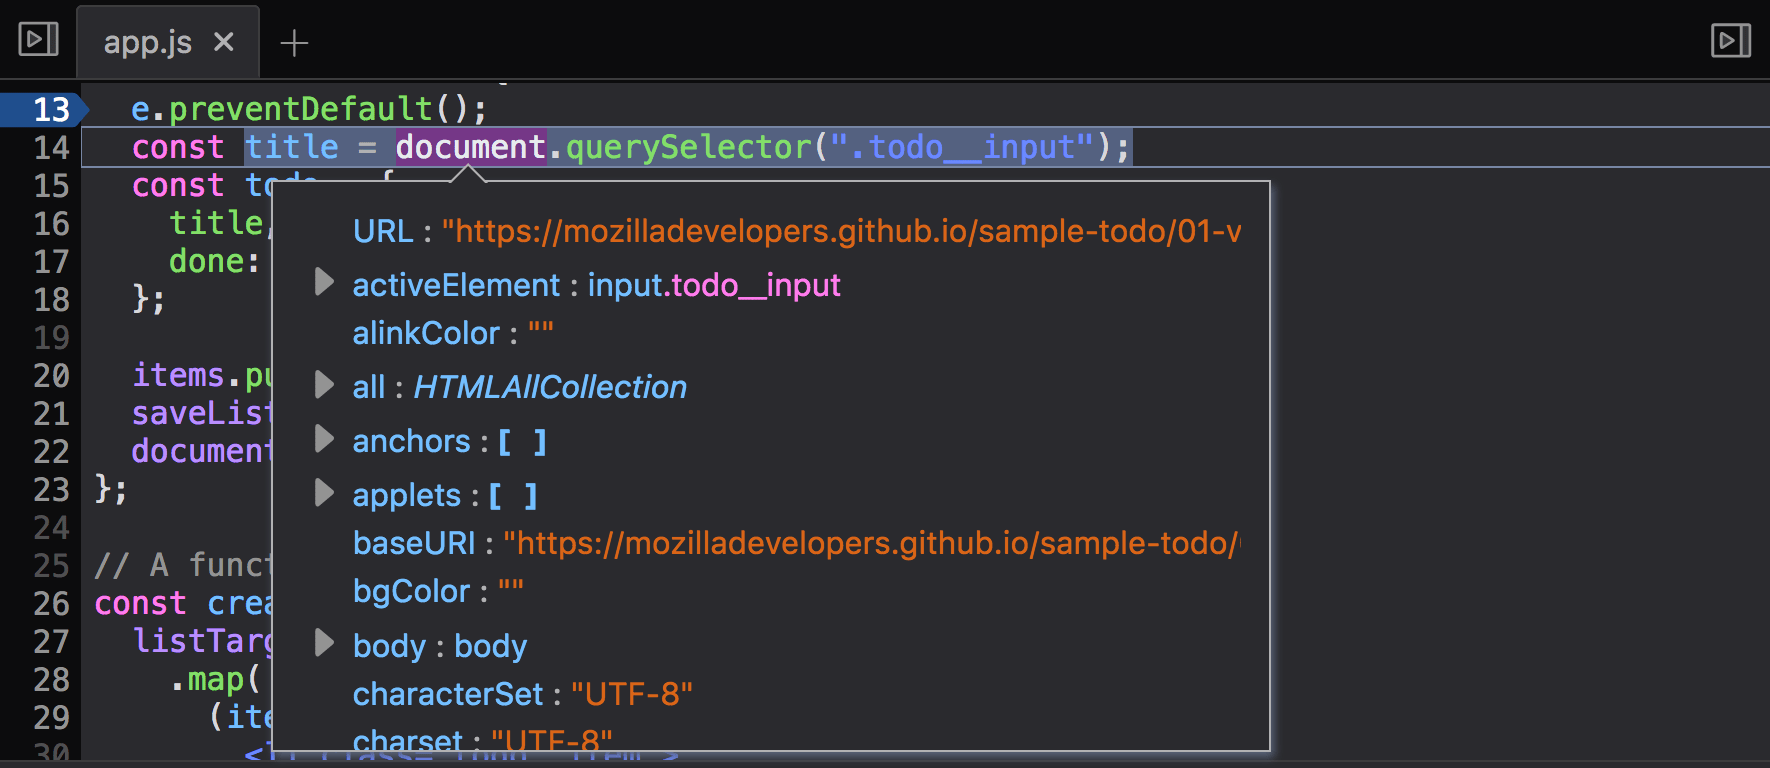Click line number 21 in the gutter

51,413
